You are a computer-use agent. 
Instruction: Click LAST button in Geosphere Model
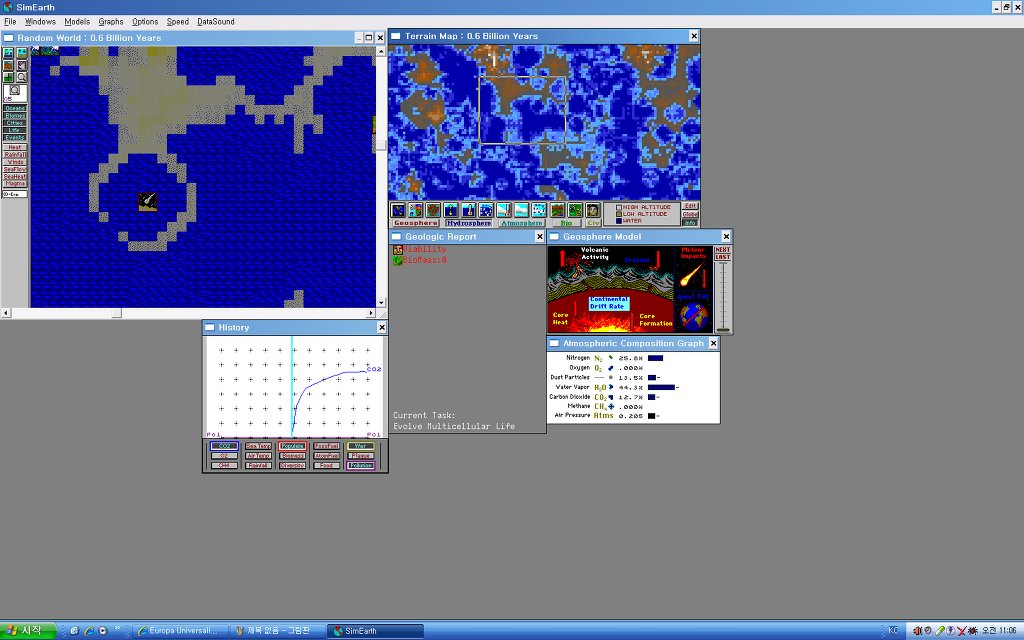click(x=722, y=257)
